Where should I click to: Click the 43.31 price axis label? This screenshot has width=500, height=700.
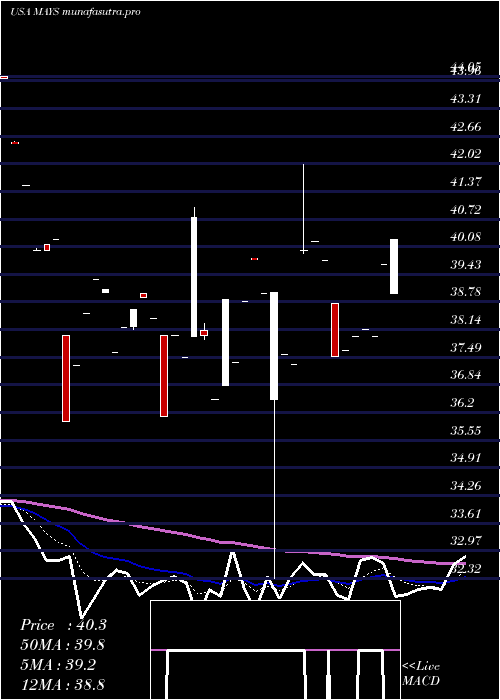pos(466,99)
